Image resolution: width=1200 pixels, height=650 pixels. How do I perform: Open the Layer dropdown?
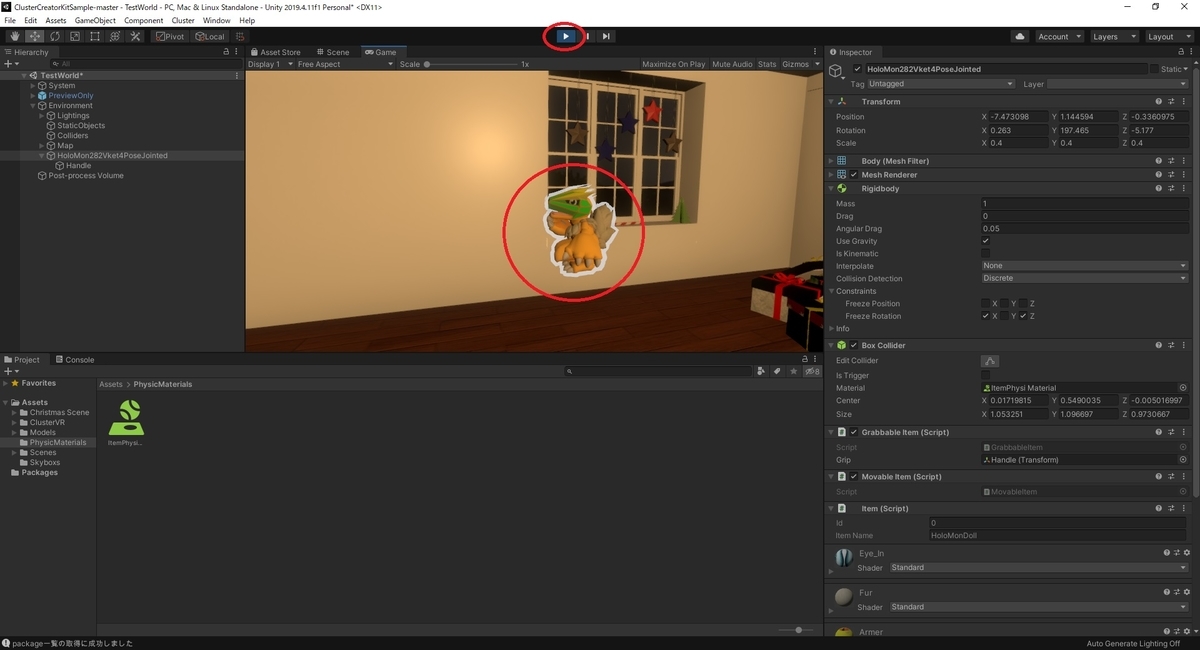[x=1118, y=84]
